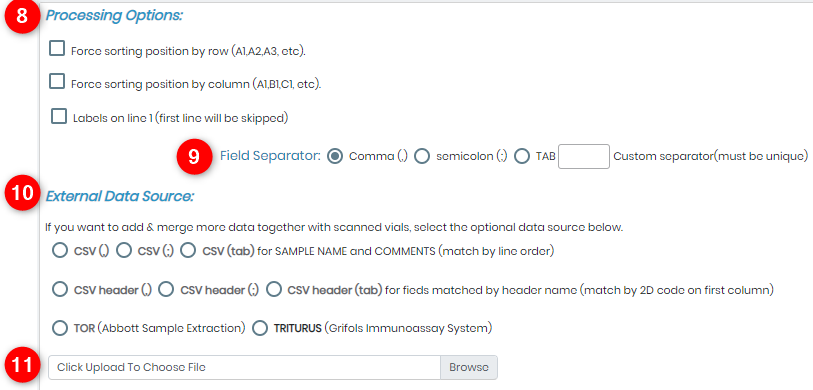Click the Browse button
Viewport: 813px width, 390px height.
click(x=469, y=367)
